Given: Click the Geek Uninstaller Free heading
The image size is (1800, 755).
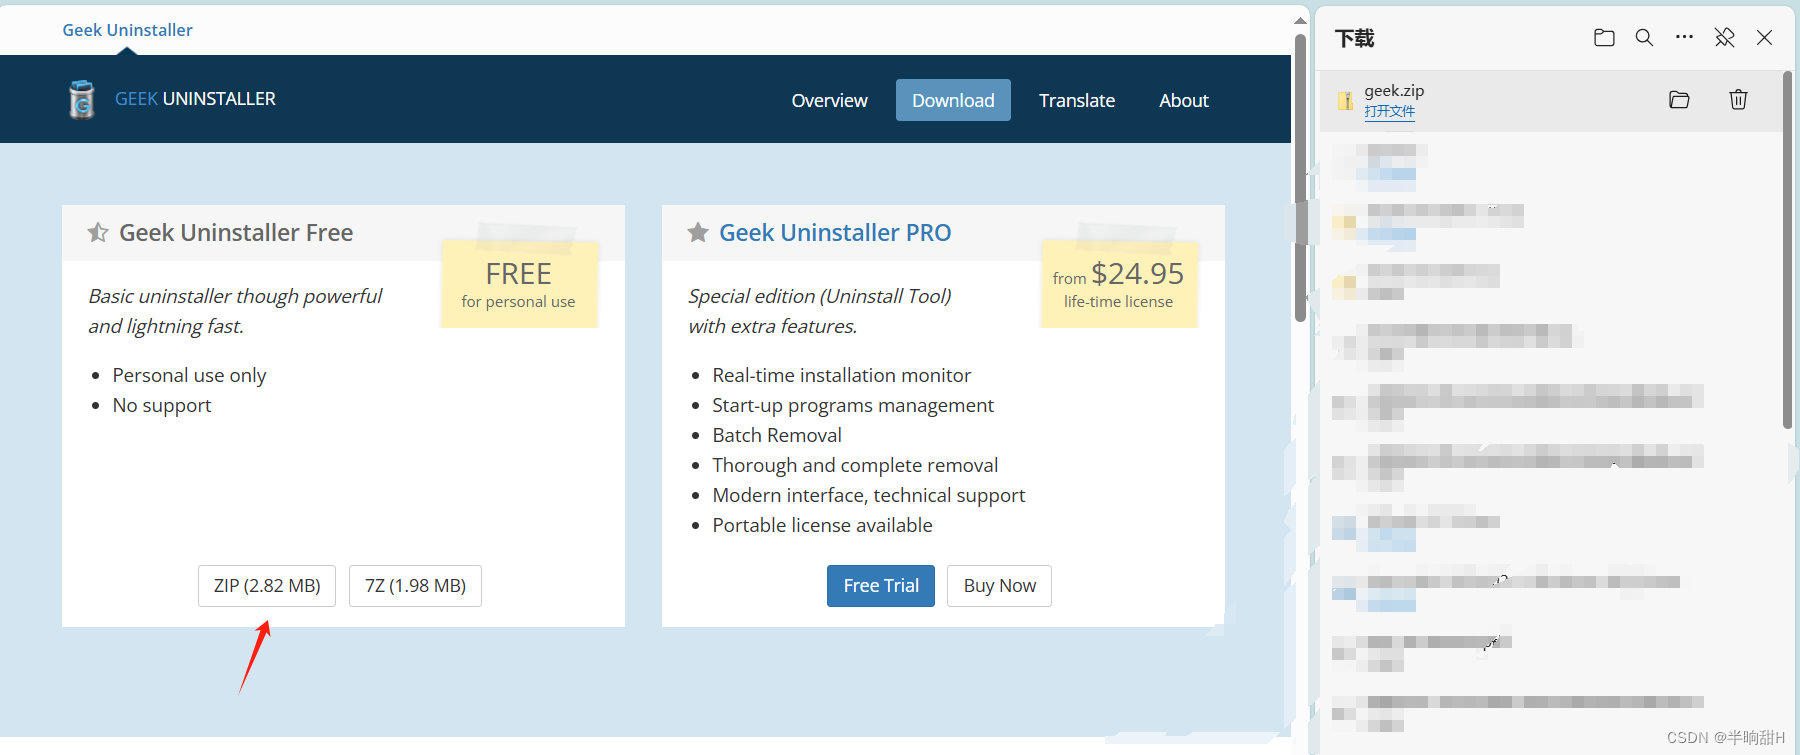Looking at the screenshot, I should [x=236, y=233].
